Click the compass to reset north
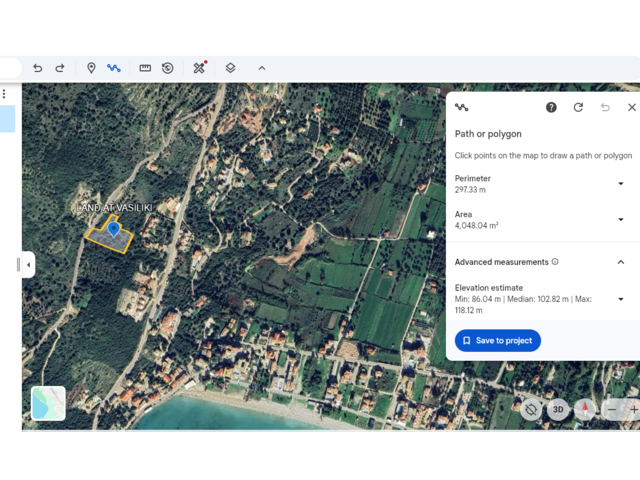640x480 pixels. click(584, 409)
